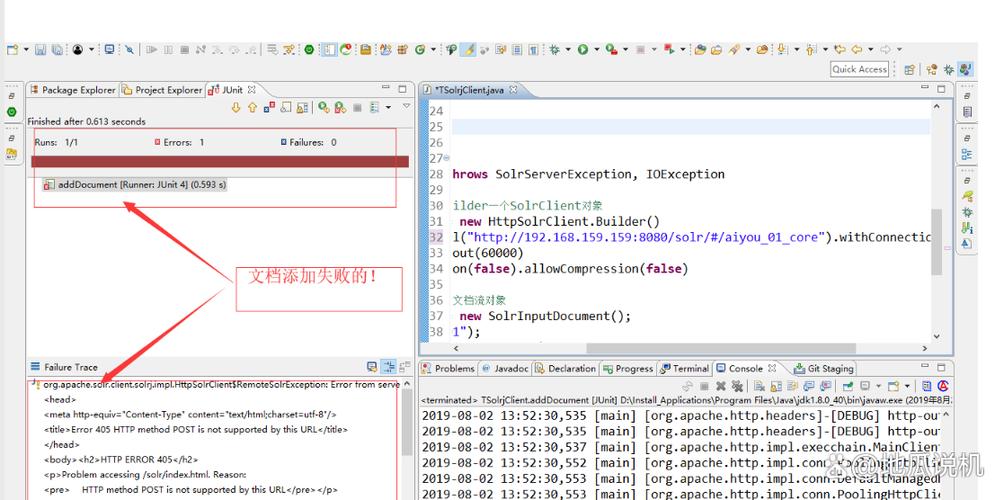
Task: Open the Progress tab
Action: [x=628, y=369]
